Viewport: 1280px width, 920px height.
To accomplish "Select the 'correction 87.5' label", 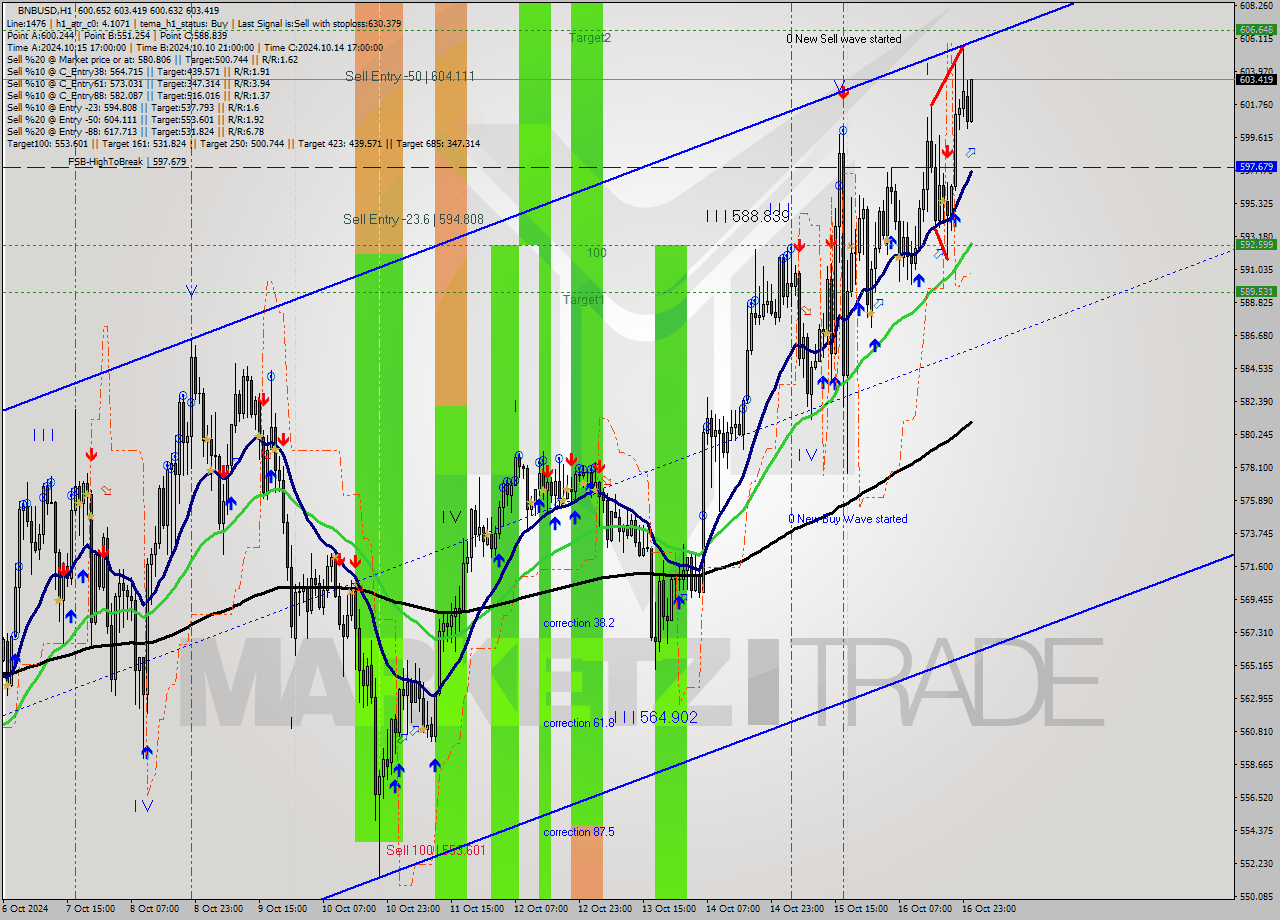I will [579, 832].
